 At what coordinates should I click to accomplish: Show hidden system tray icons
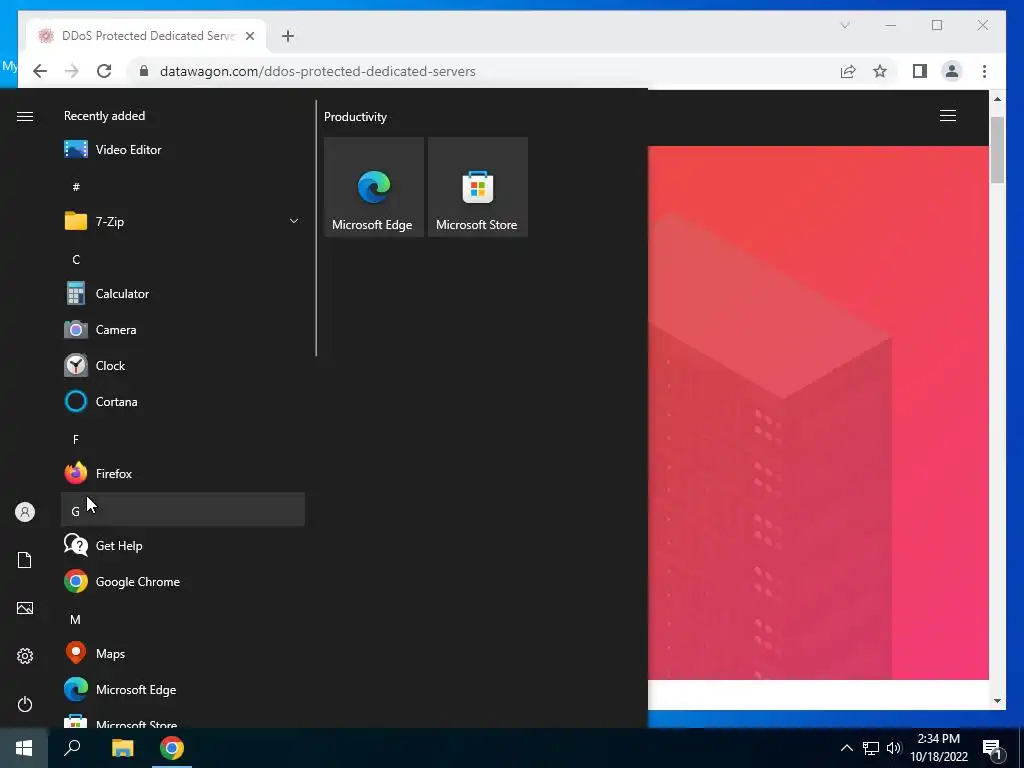[846, 748]
